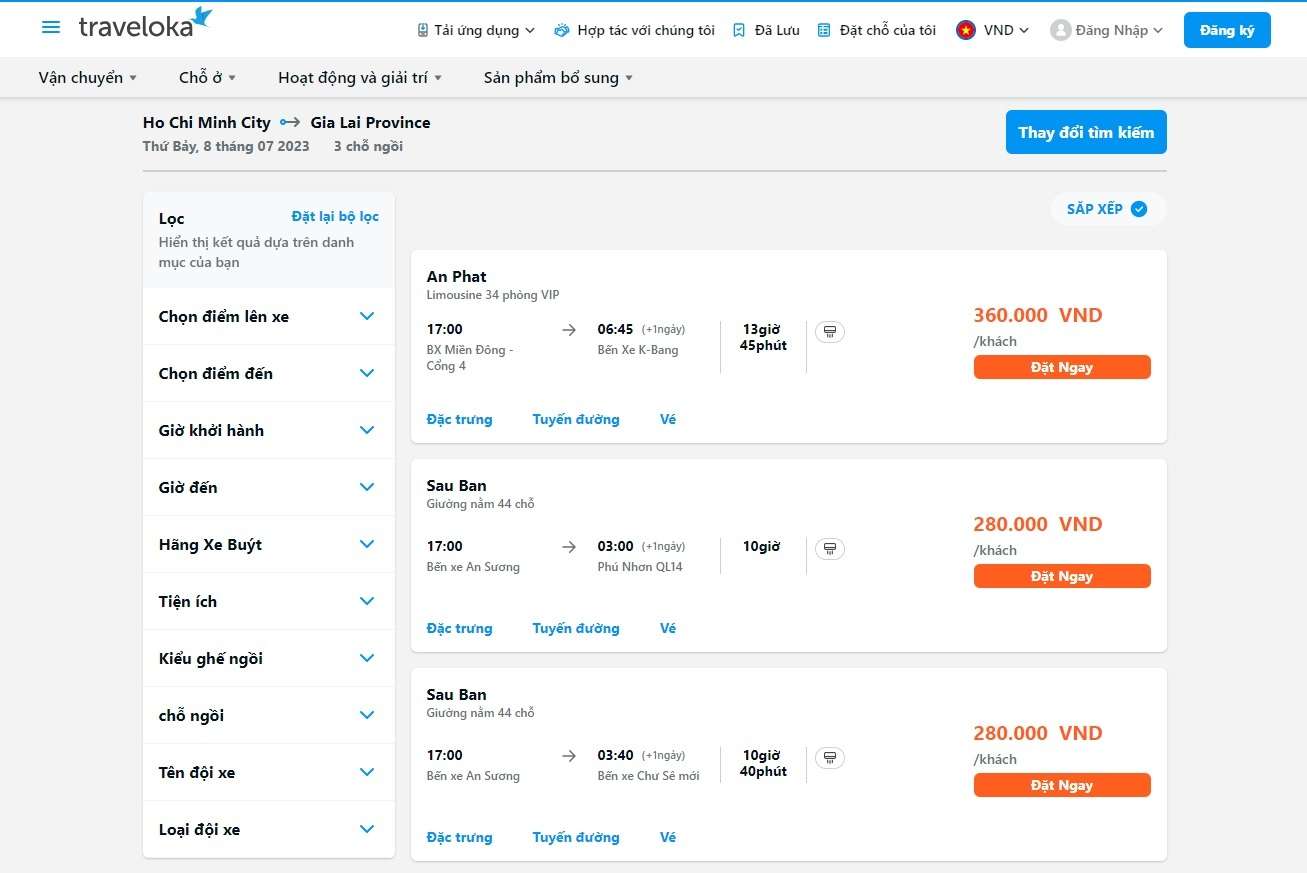This screenshot has height=873, width=1307.
Task: Click the Hợp tác với chúng tôi link
Action: click(646, 30)
